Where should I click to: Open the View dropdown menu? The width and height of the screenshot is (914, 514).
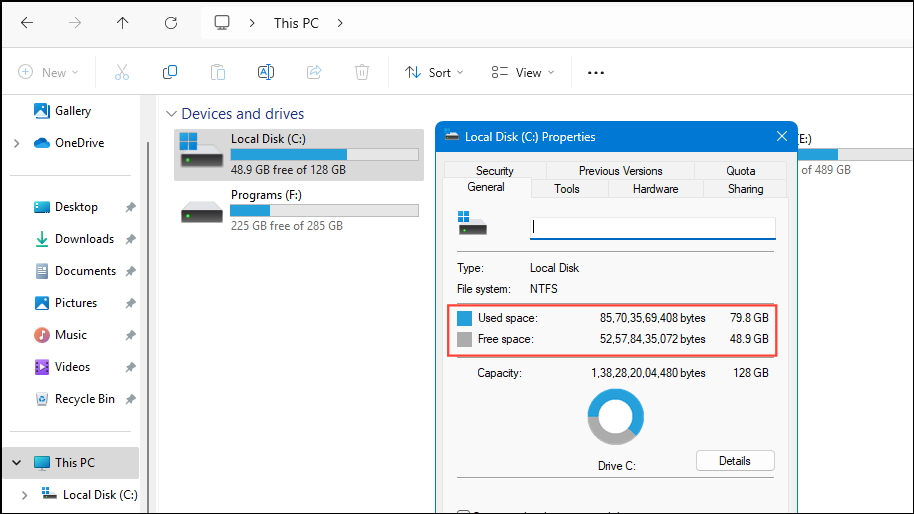point(523,72)
